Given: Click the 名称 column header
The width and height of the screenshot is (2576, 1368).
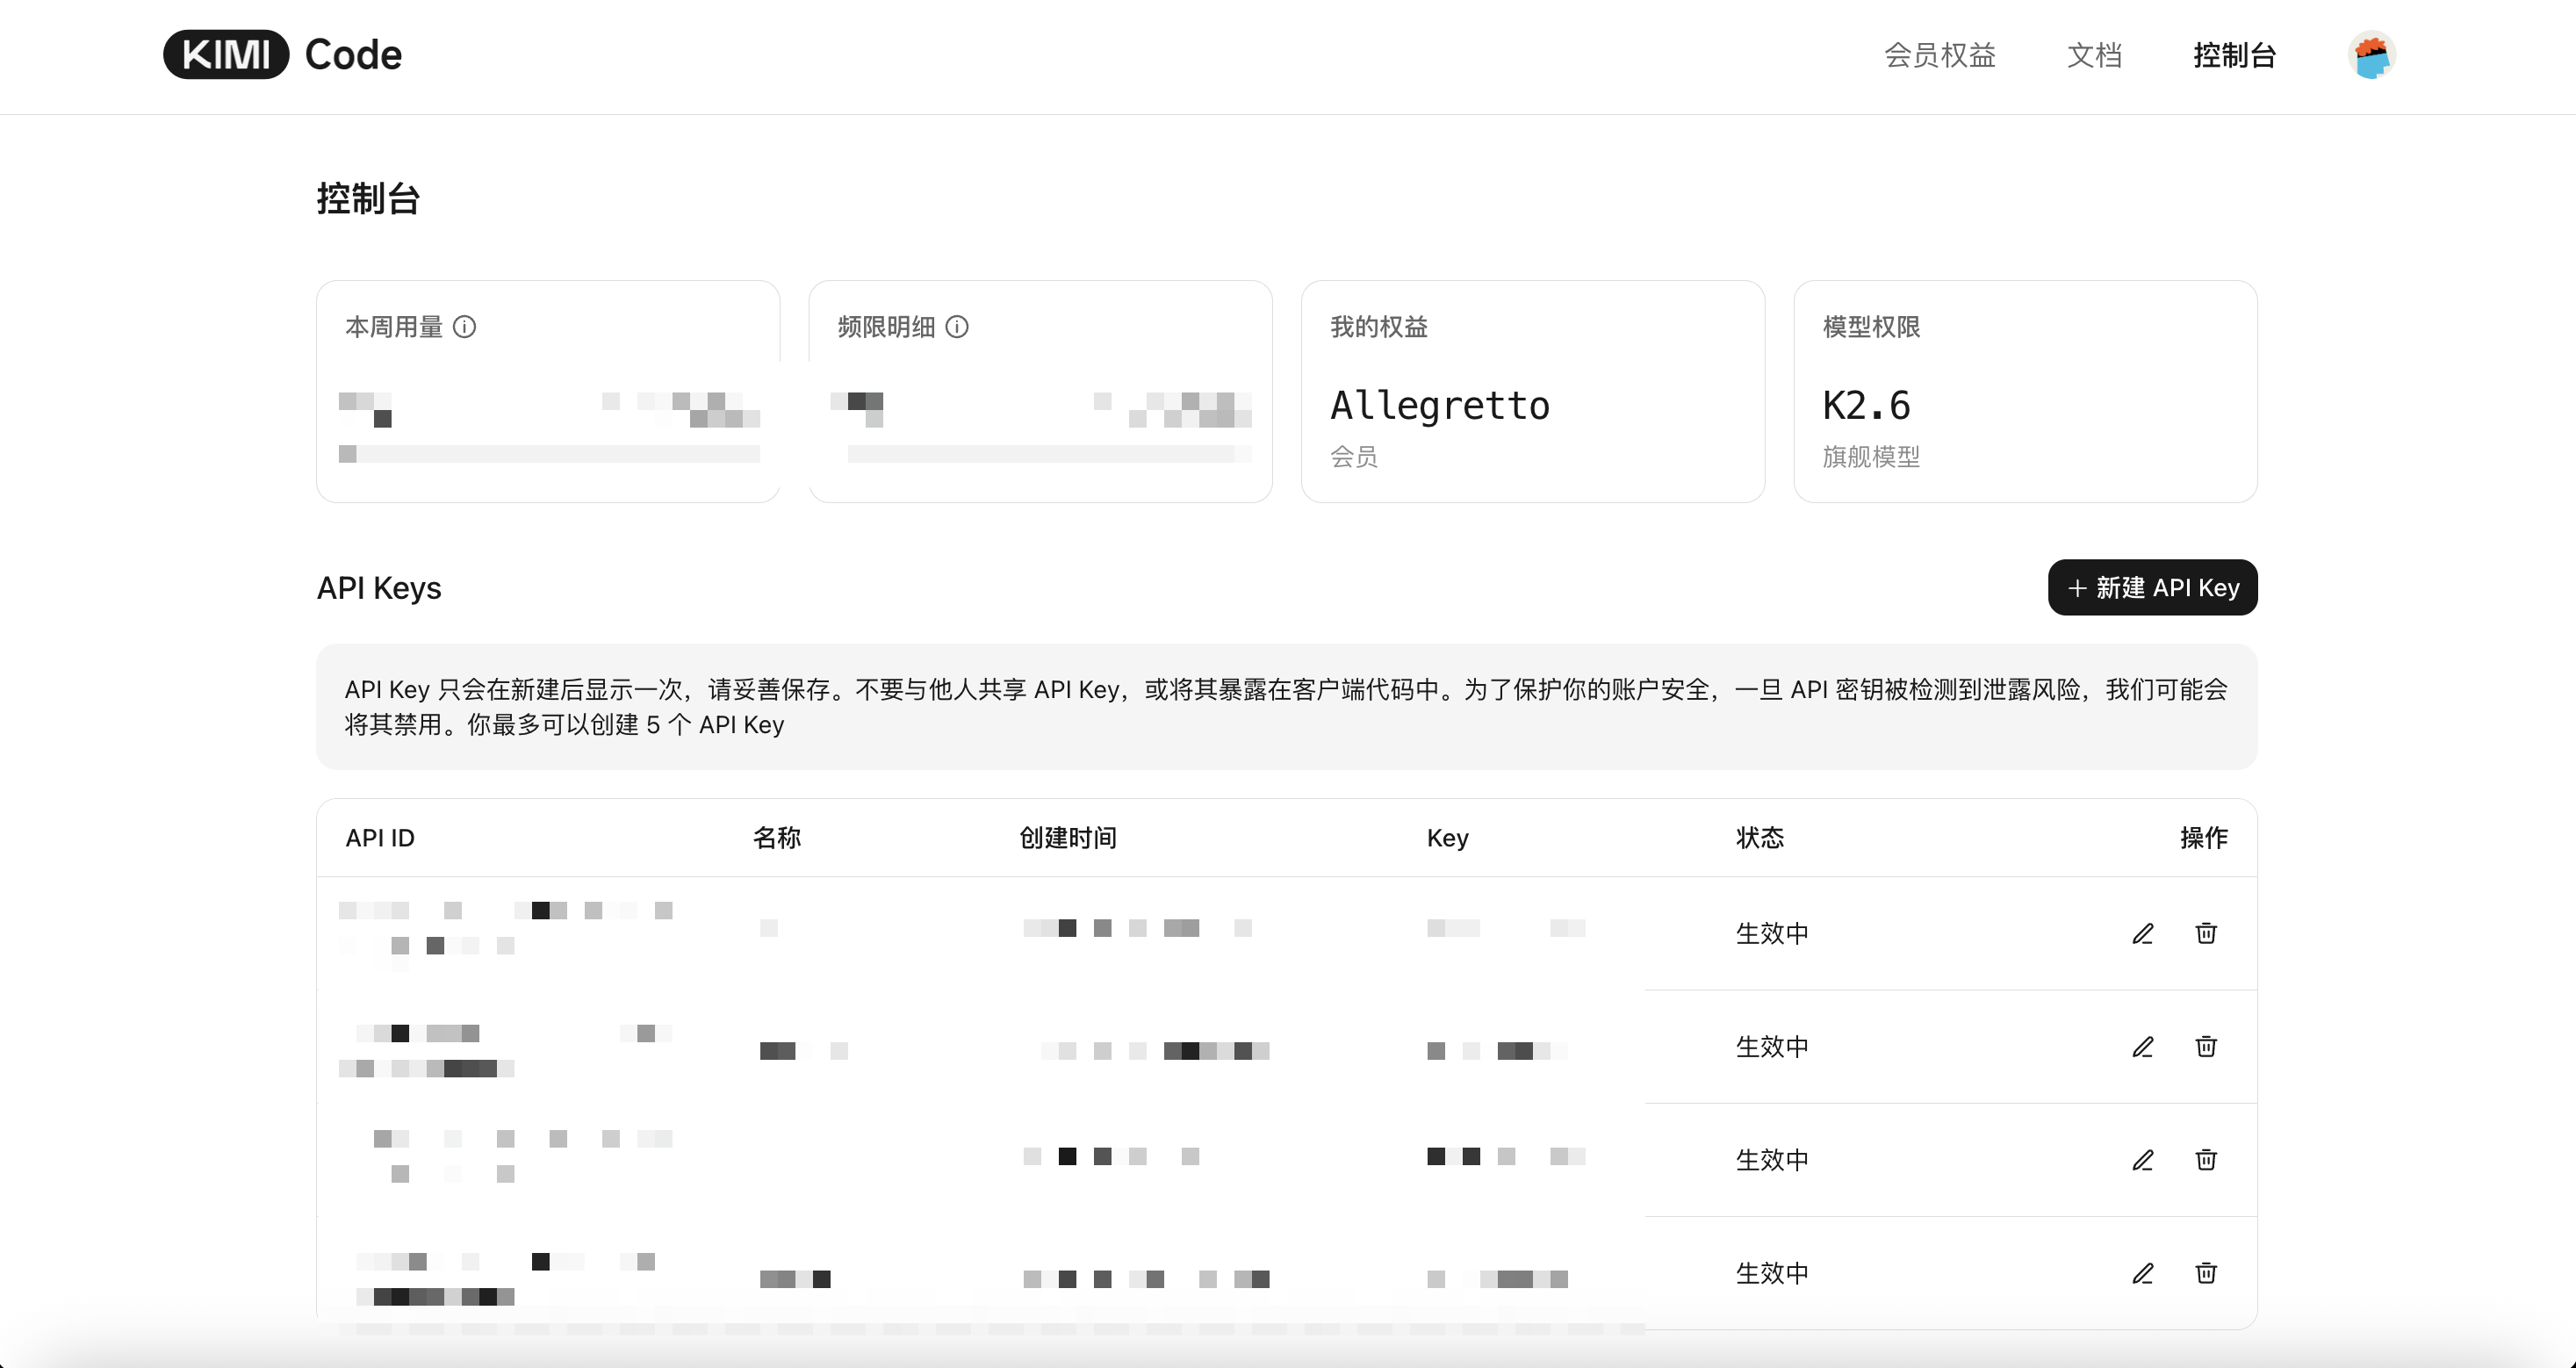Looking at the screenshot, I should (x=777, y=838).
